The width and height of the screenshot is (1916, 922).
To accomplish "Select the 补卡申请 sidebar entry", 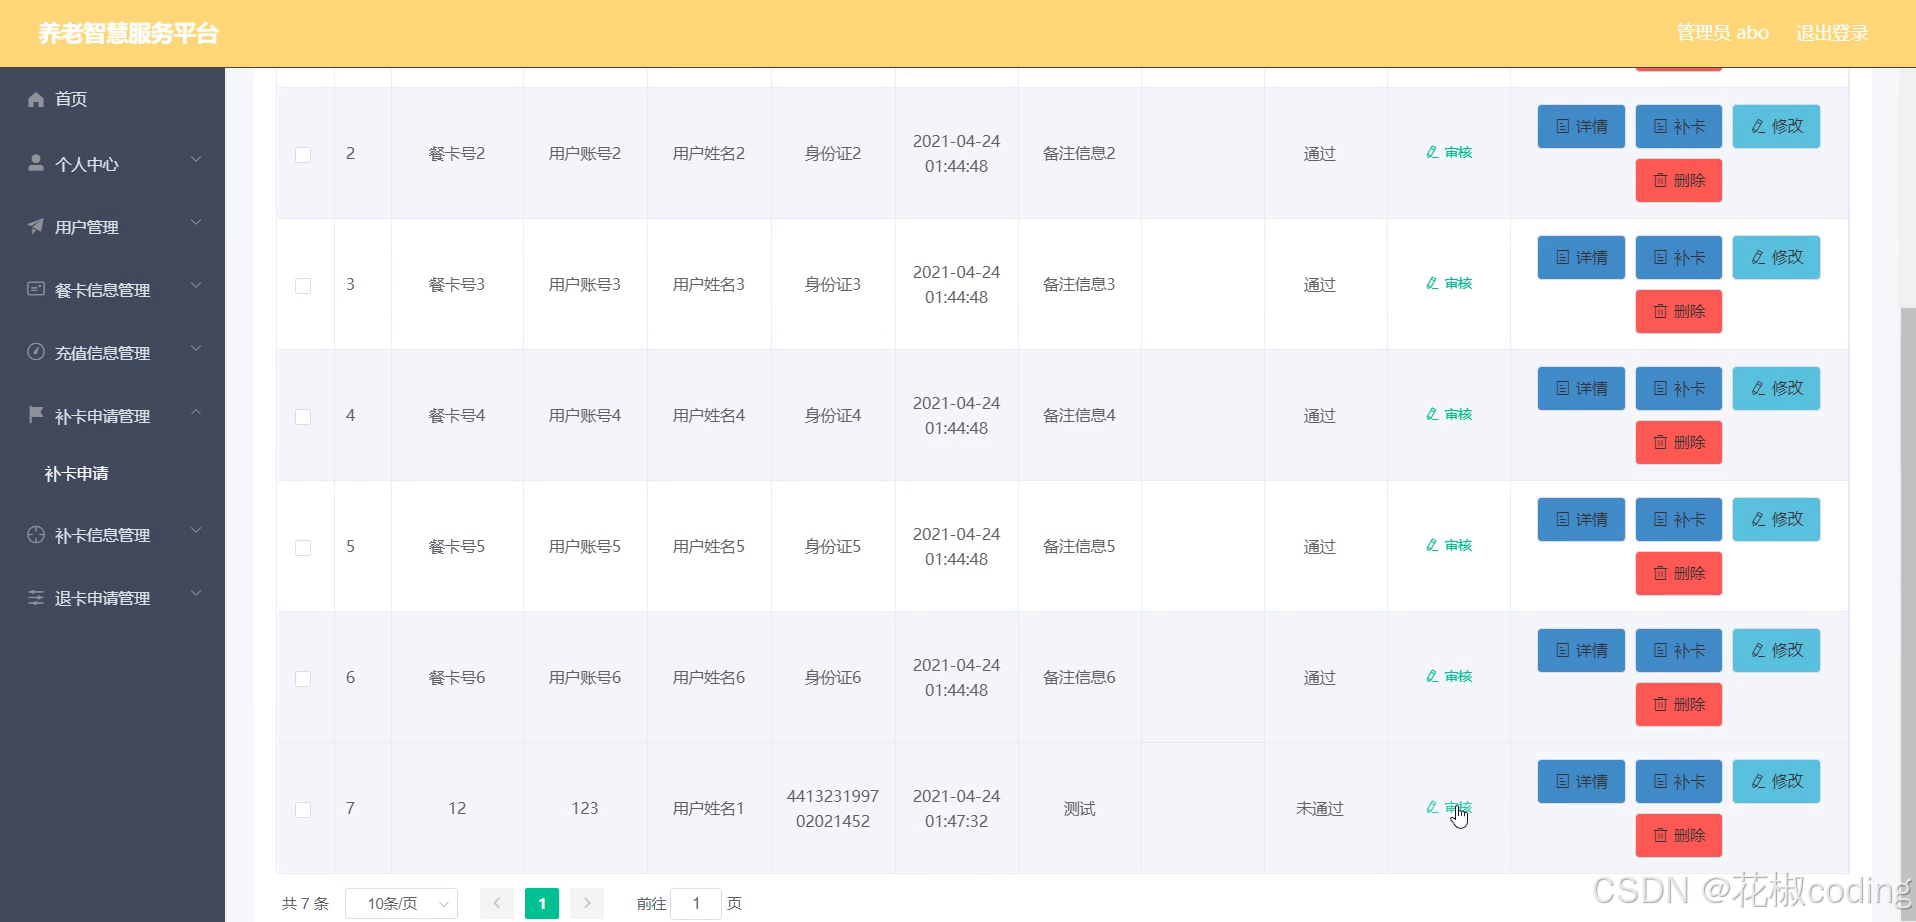I will tap(77, 473).
